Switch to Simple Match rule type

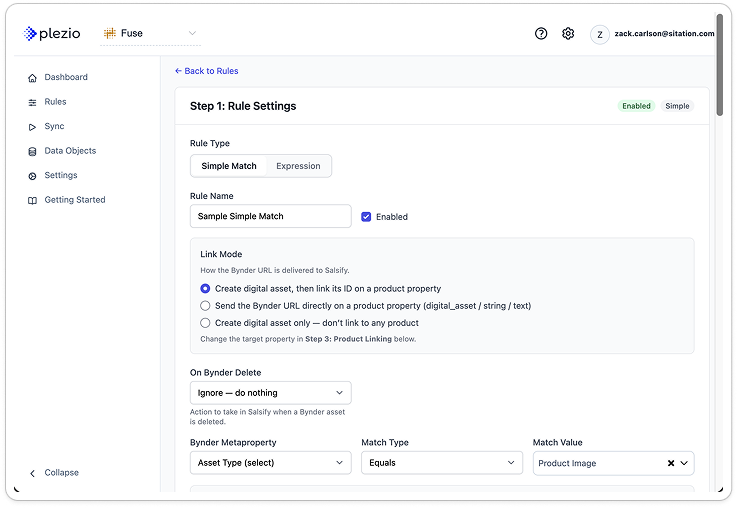pyautogui.click(x=229, y=166)
